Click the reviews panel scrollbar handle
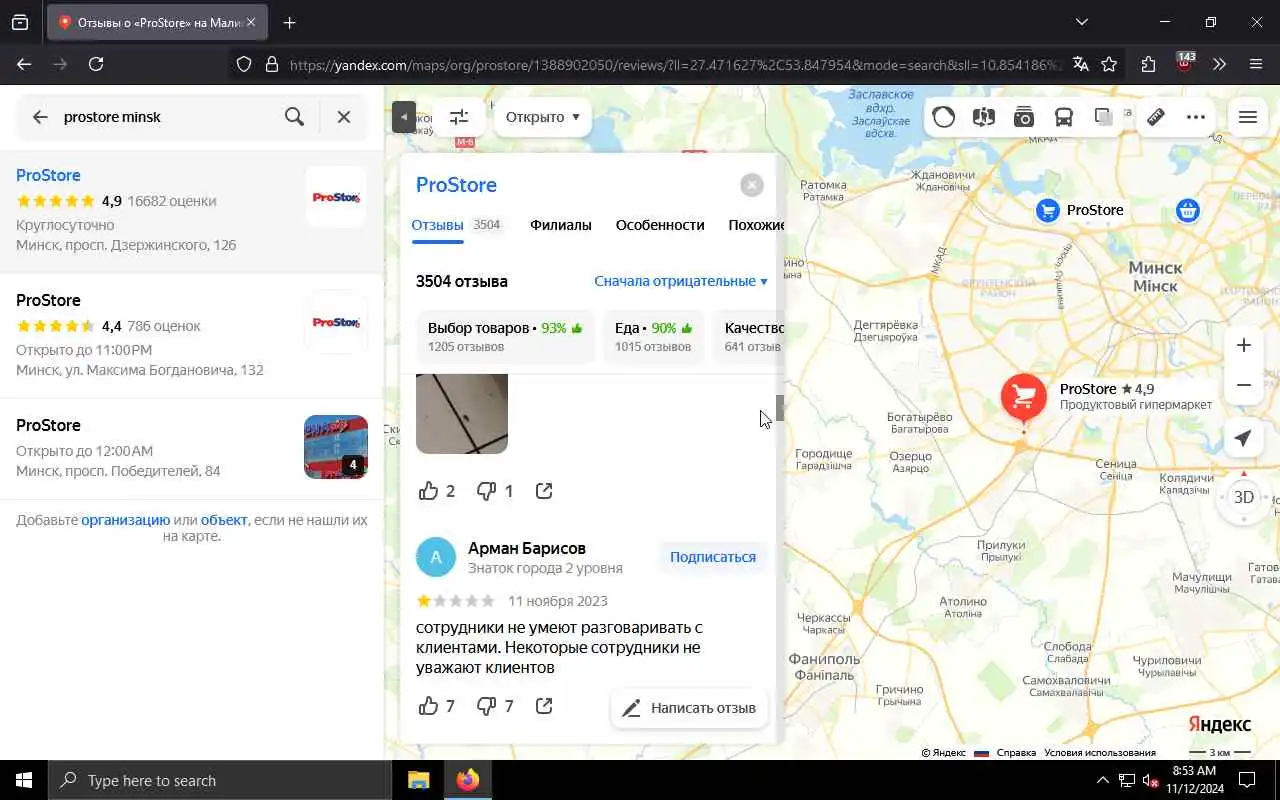 (780, 408)
